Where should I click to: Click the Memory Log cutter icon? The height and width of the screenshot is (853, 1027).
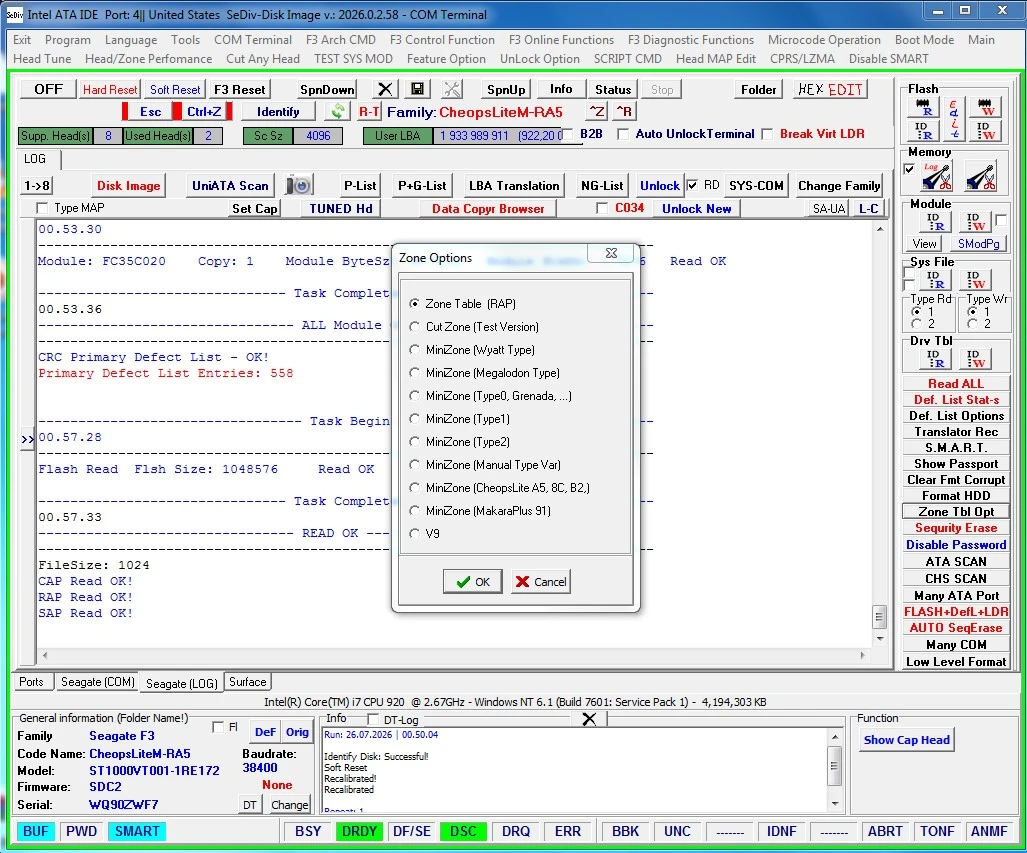(935, 176)
